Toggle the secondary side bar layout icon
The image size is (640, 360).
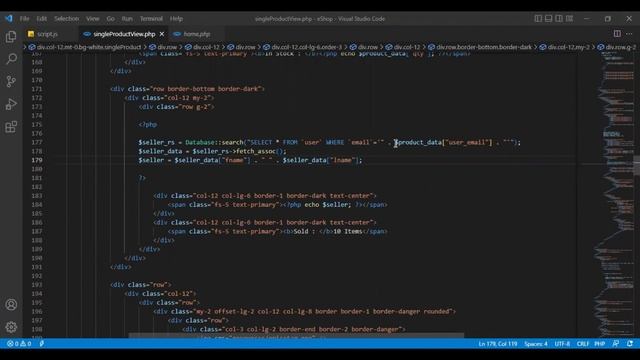(x=559, y=18)
